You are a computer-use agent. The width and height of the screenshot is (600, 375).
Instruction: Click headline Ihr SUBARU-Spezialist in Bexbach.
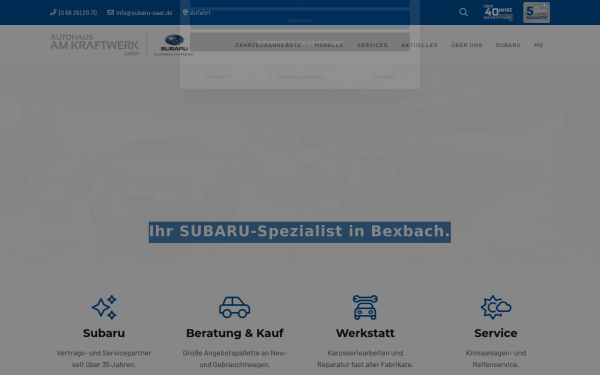pyautogui.click(x=300, y=232)
